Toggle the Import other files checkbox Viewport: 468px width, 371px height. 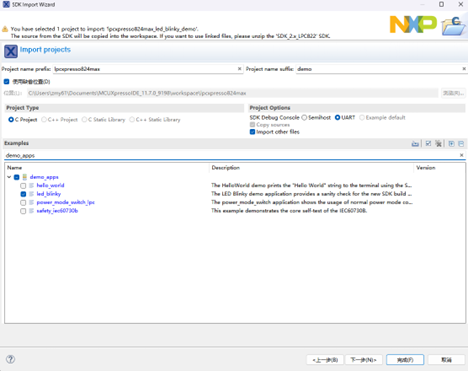252,132
